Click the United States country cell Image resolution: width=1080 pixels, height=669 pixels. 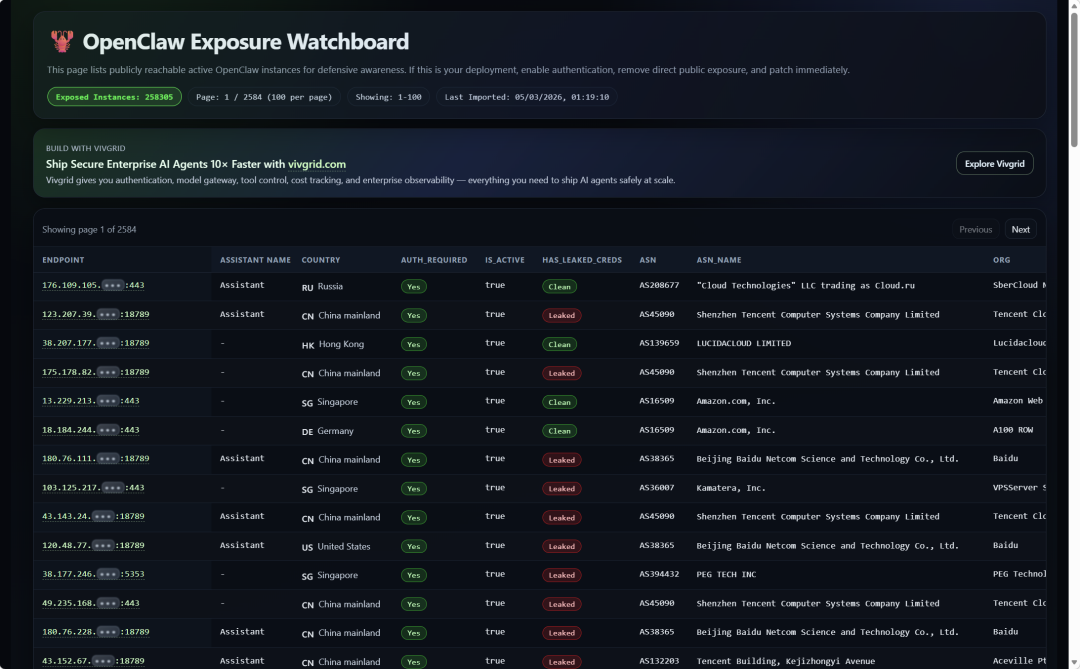(x=336, y=546)
